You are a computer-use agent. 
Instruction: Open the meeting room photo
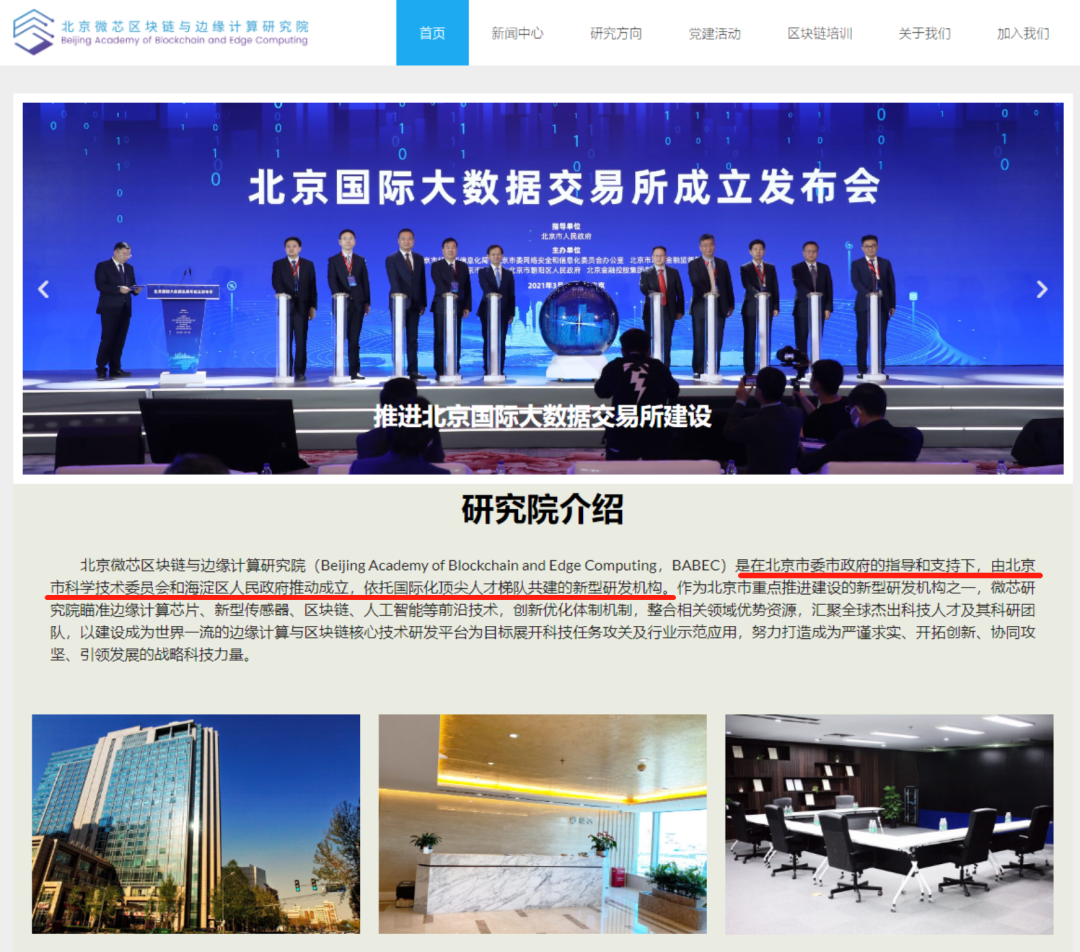coord(889,824)
